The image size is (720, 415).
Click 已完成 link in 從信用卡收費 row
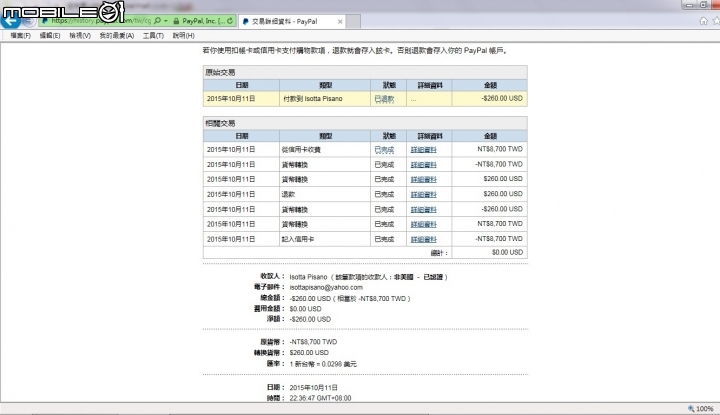(x=384, y=150)
